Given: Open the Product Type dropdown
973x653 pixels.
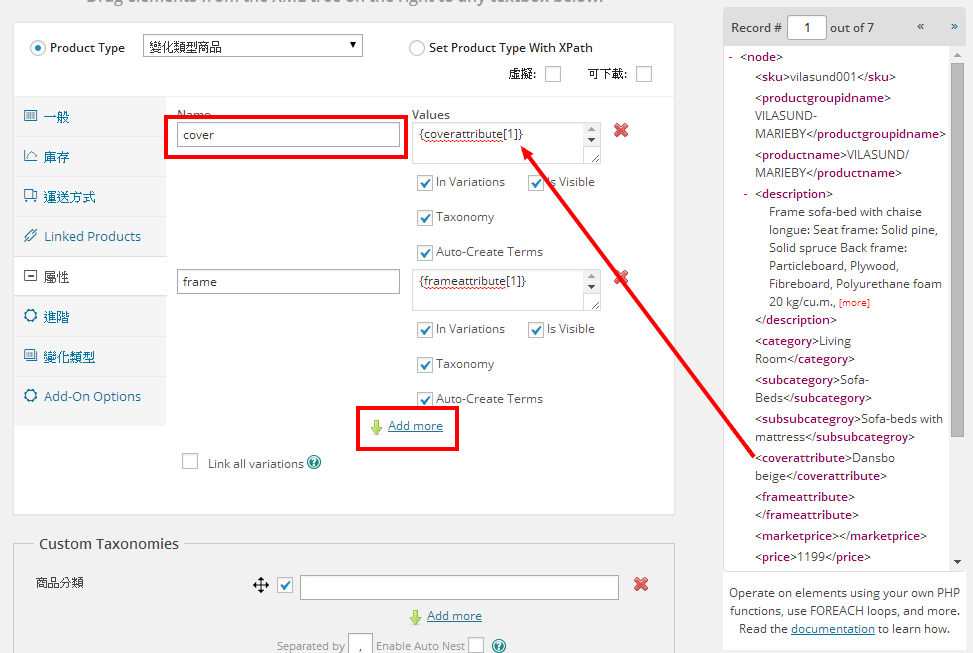Looking at the screenshot, I should pos(253,46).
